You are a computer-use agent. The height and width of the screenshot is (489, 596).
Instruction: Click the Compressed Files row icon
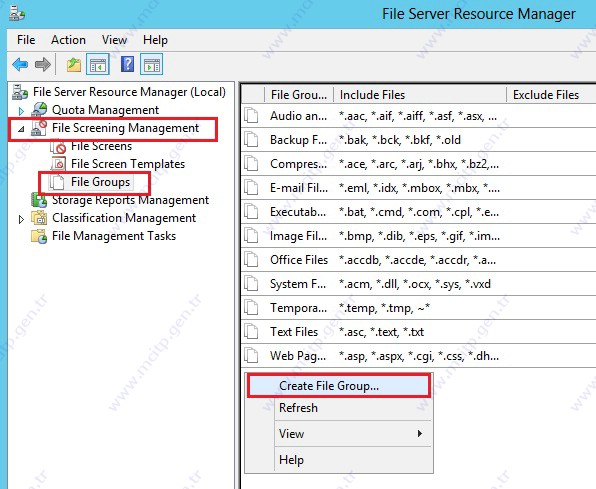(x=251, y=164)
